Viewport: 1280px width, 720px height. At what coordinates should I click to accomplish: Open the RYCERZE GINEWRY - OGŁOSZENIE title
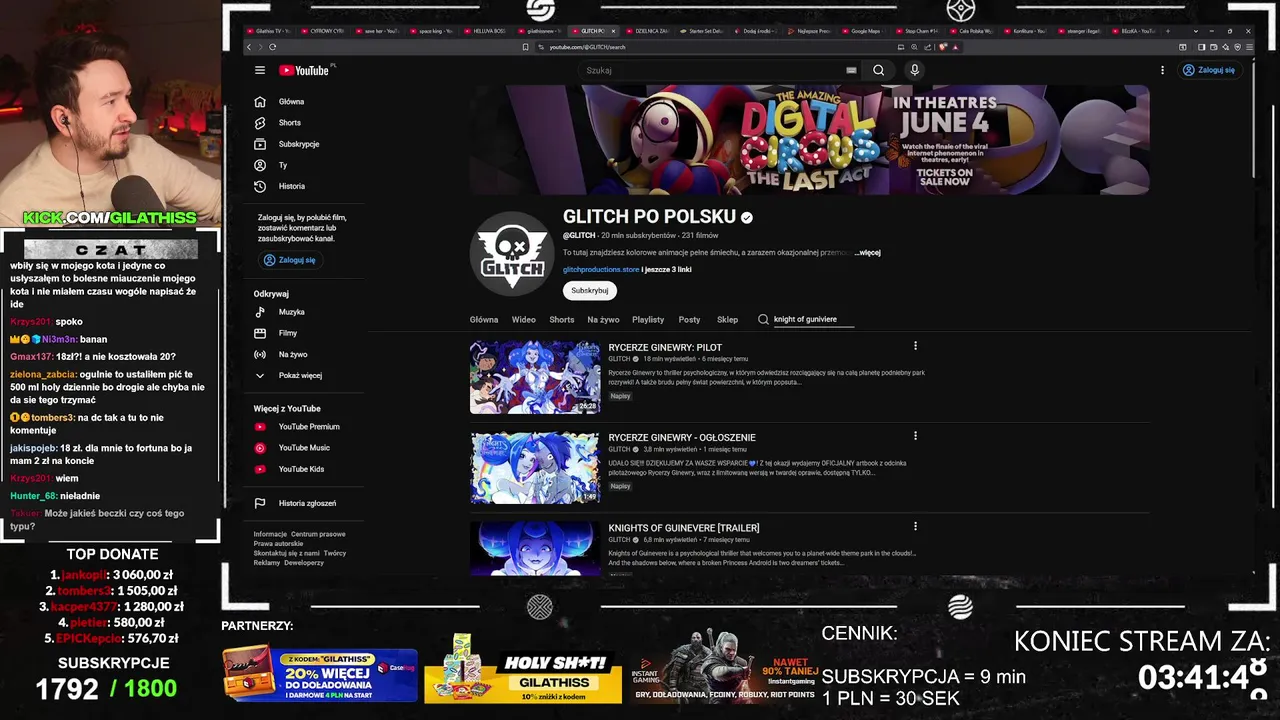pos(682,437)
